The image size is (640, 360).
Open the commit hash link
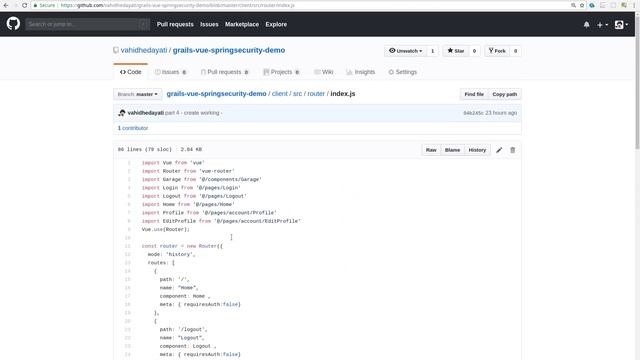click(473, 113)
